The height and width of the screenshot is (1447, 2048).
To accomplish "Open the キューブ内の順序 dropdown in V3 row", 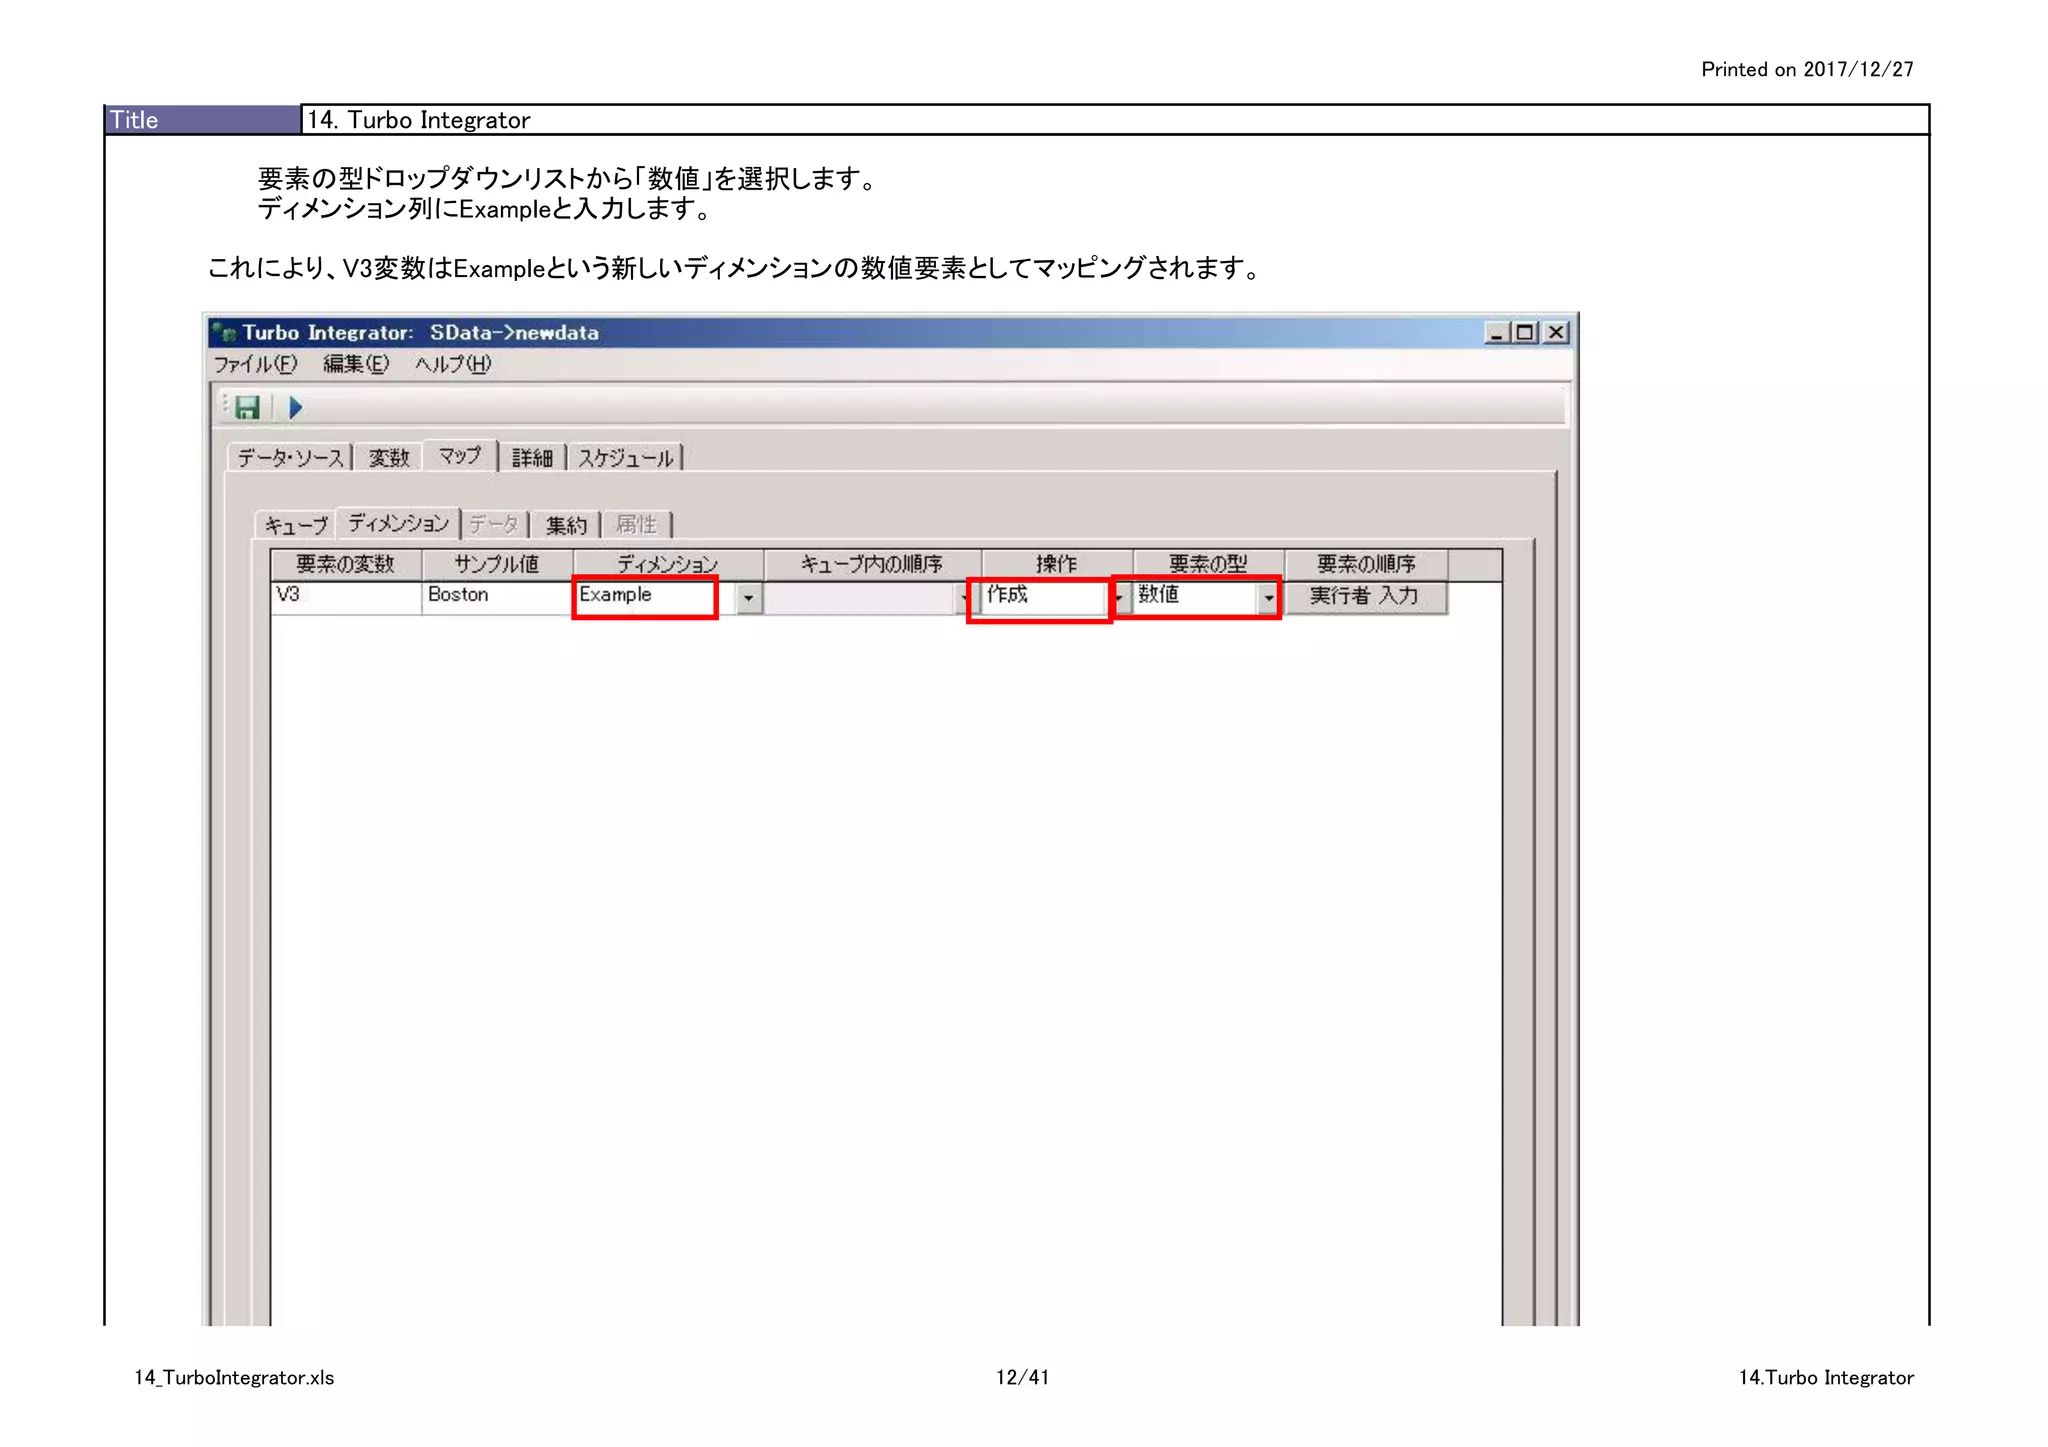I will (963, 597).
